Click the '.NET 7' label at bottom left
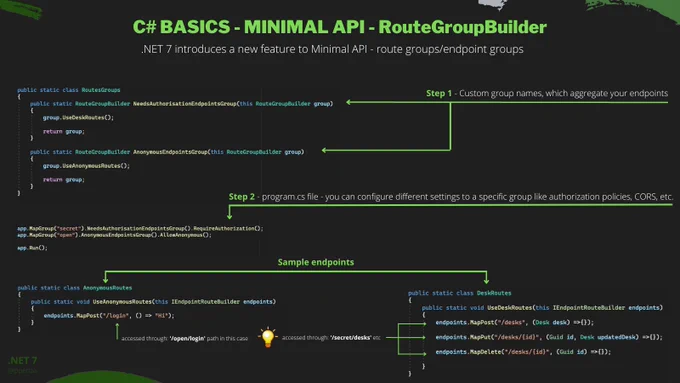680x383 pixels. [23, 360]
